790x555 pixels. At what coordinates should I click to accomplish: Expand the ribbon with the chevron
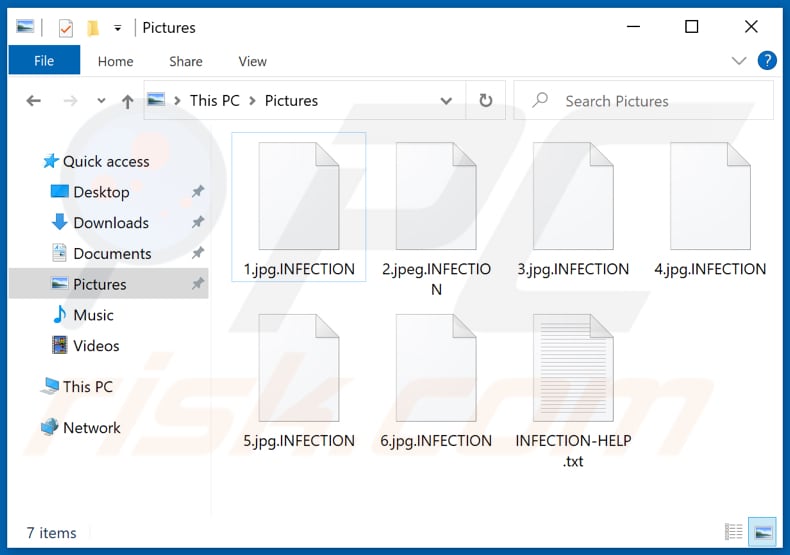739,61
